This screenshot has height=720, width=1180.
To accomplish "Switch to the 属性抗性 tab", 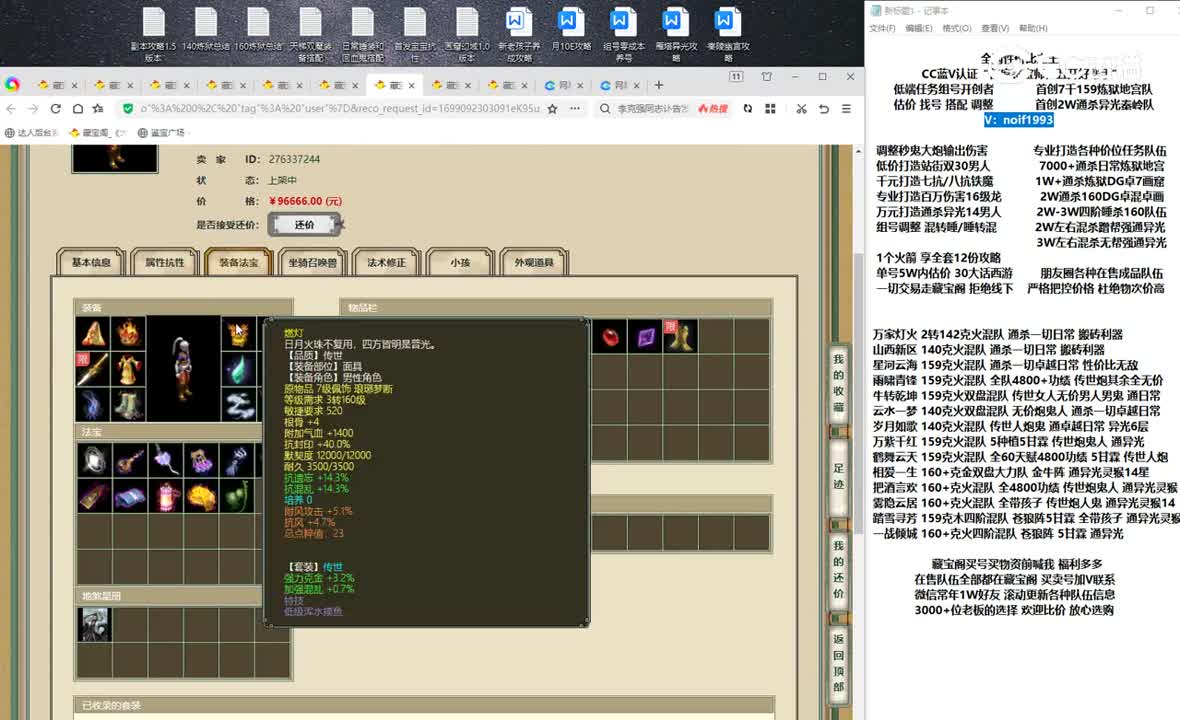I will [164, 263].
